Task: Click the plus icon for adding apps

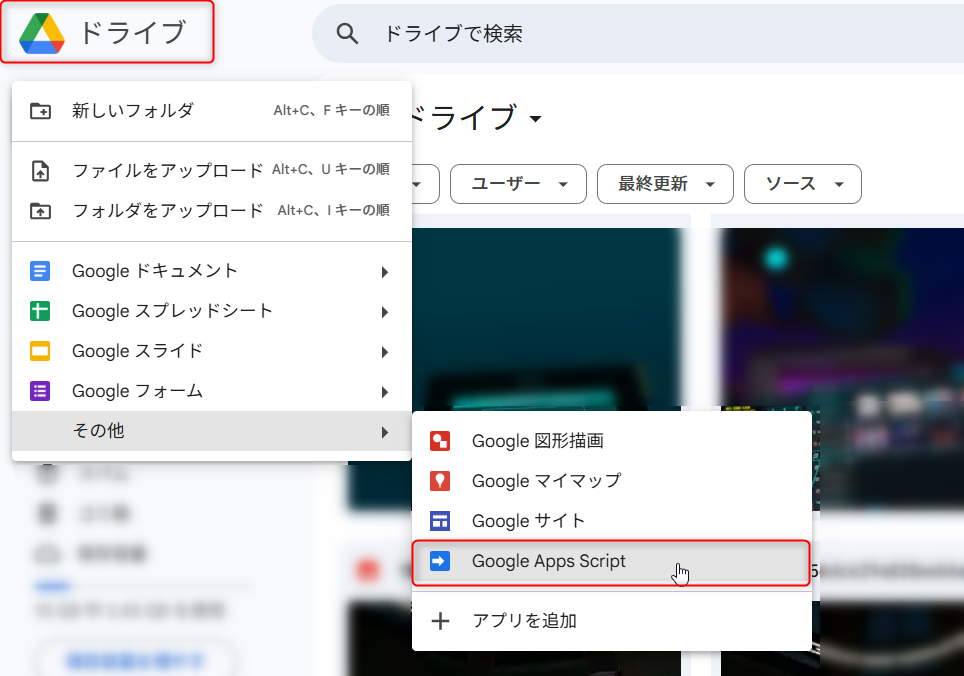Action: [x=440, y=621]
